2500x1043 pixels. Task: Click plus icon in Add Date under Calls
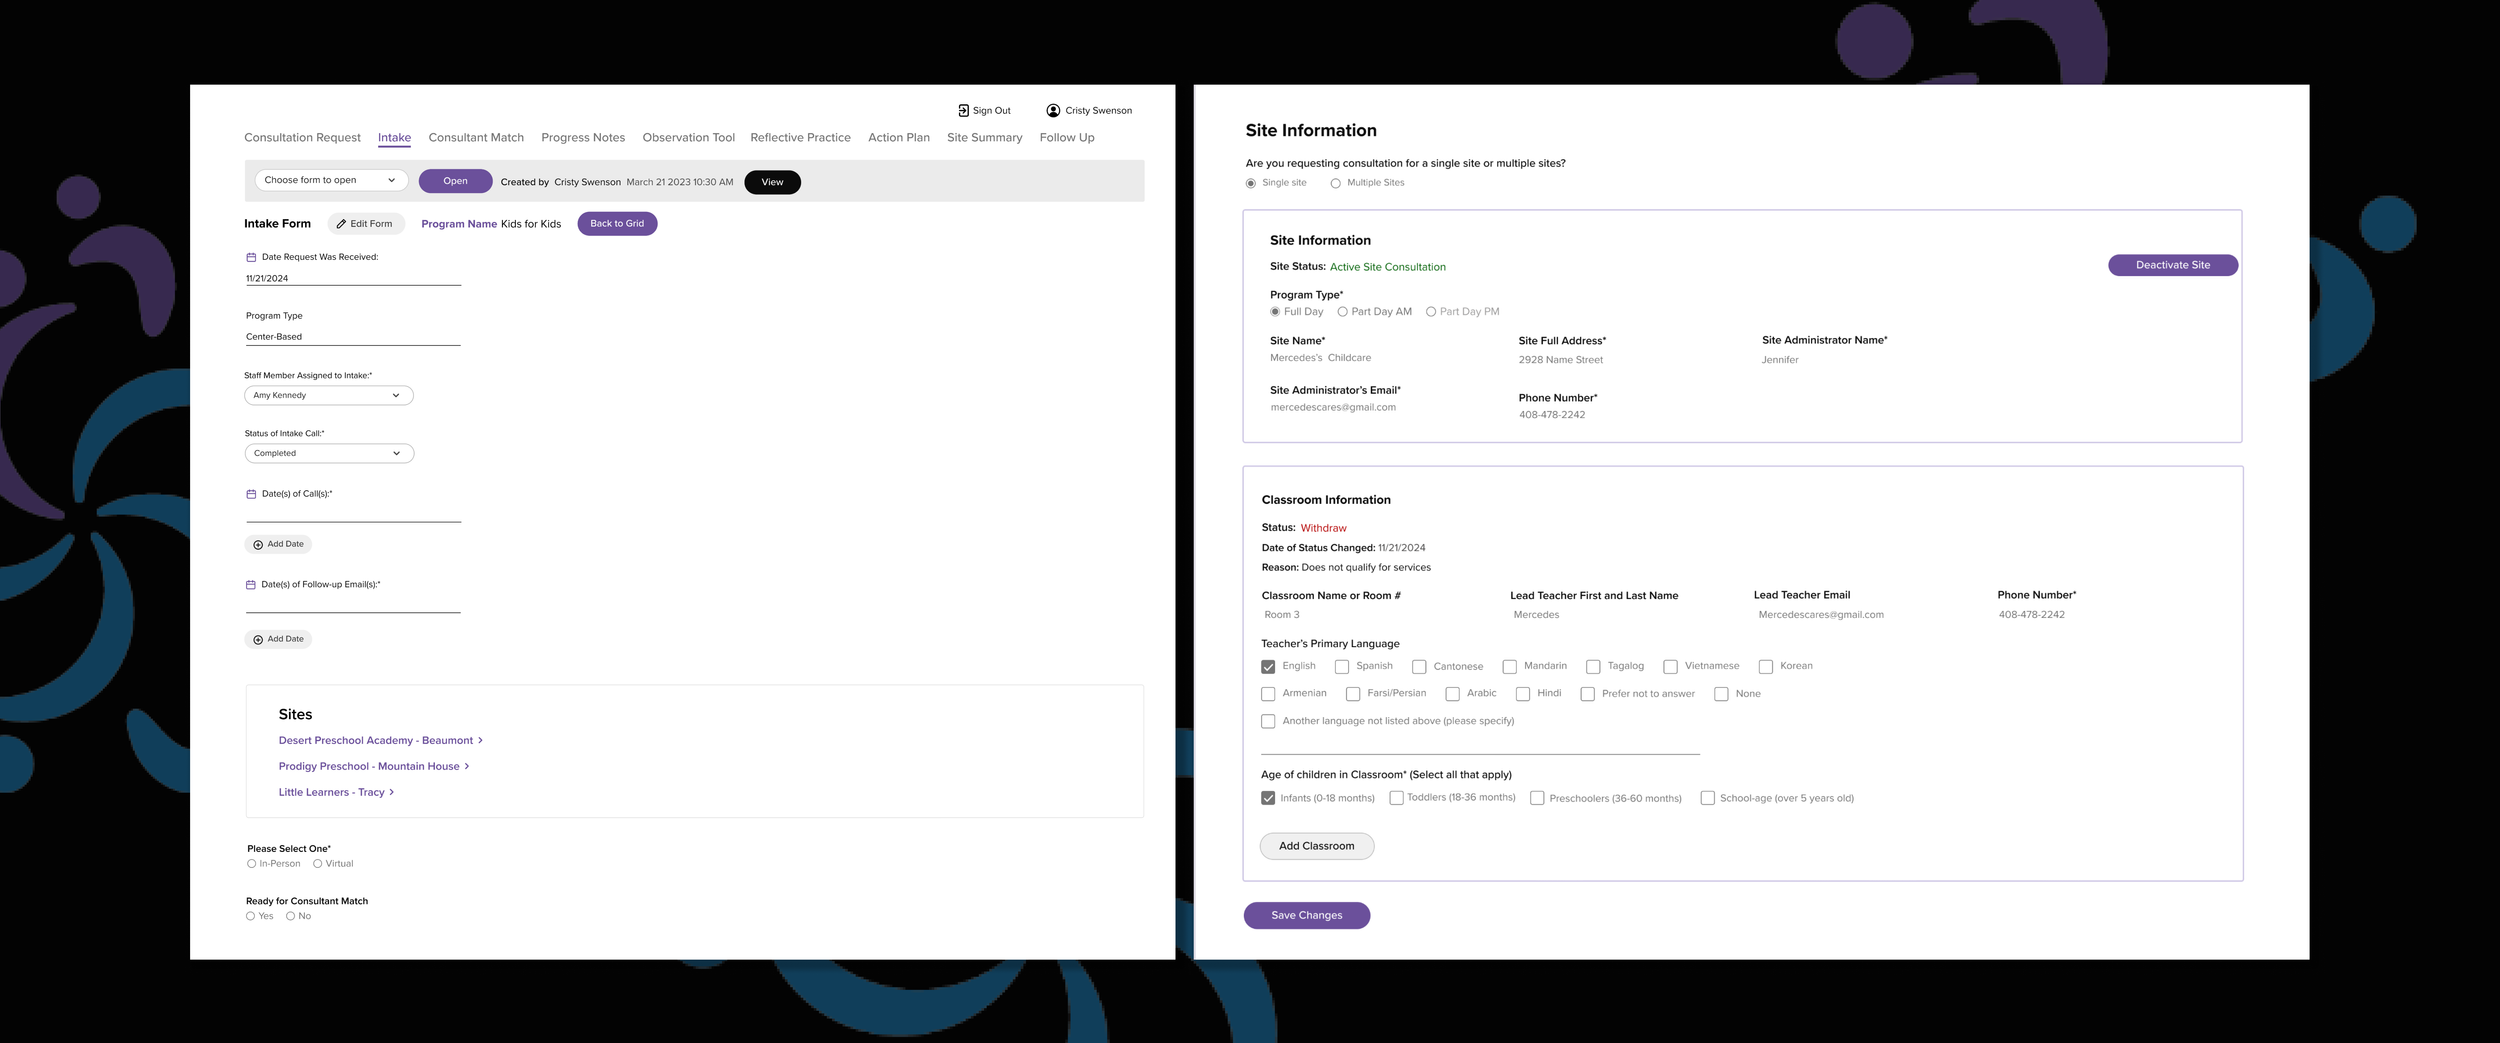point(258,545)
